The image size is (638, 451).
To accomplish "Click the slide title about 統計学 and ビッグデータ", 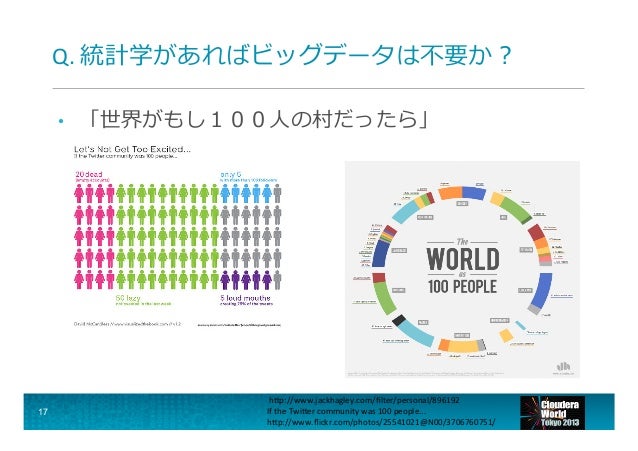I will [x=282, y=55].
